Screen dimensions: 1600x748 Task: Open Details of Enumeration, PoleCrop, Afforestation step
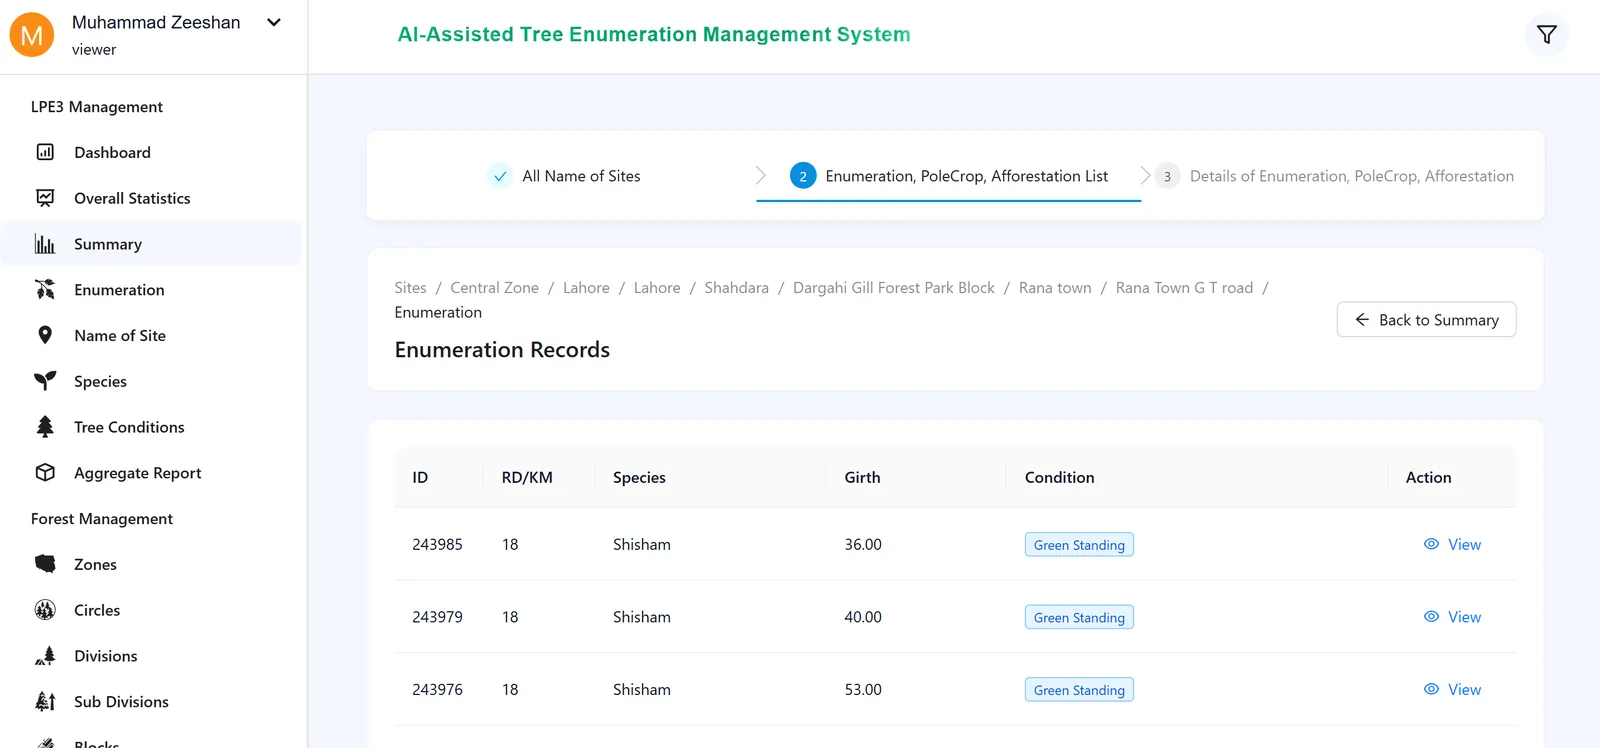click(x=1334, y=176)
